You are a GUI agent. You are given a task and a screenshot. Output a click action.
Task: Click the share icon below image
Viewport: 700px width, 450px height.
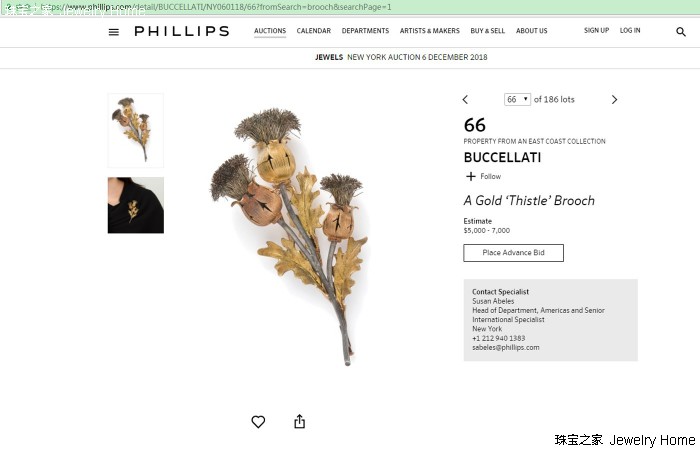click(300, 421)
